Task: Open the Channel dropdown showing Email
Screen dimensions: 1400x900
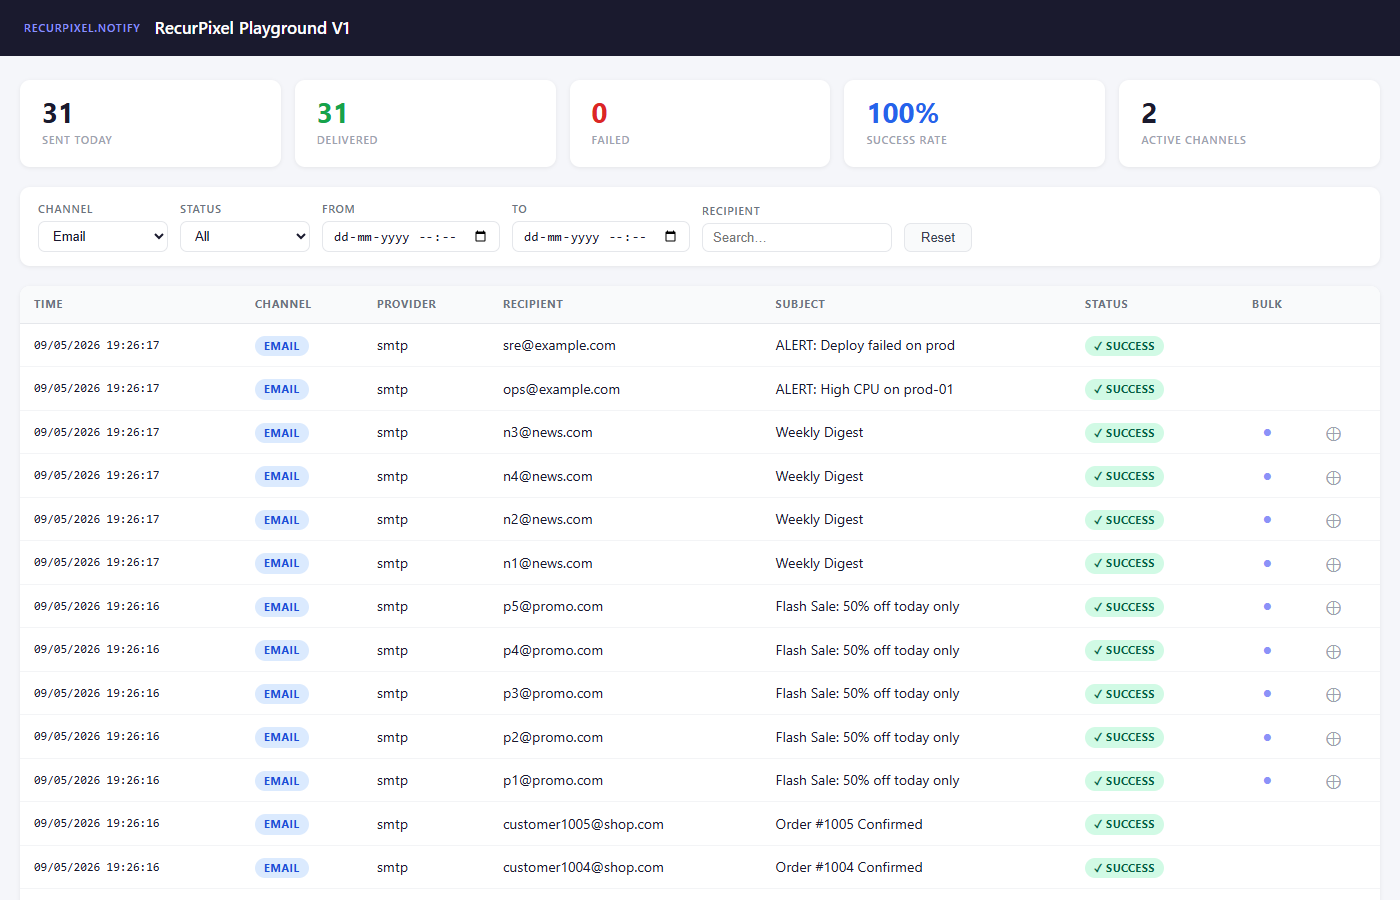Action: click(x=103, y=237)
